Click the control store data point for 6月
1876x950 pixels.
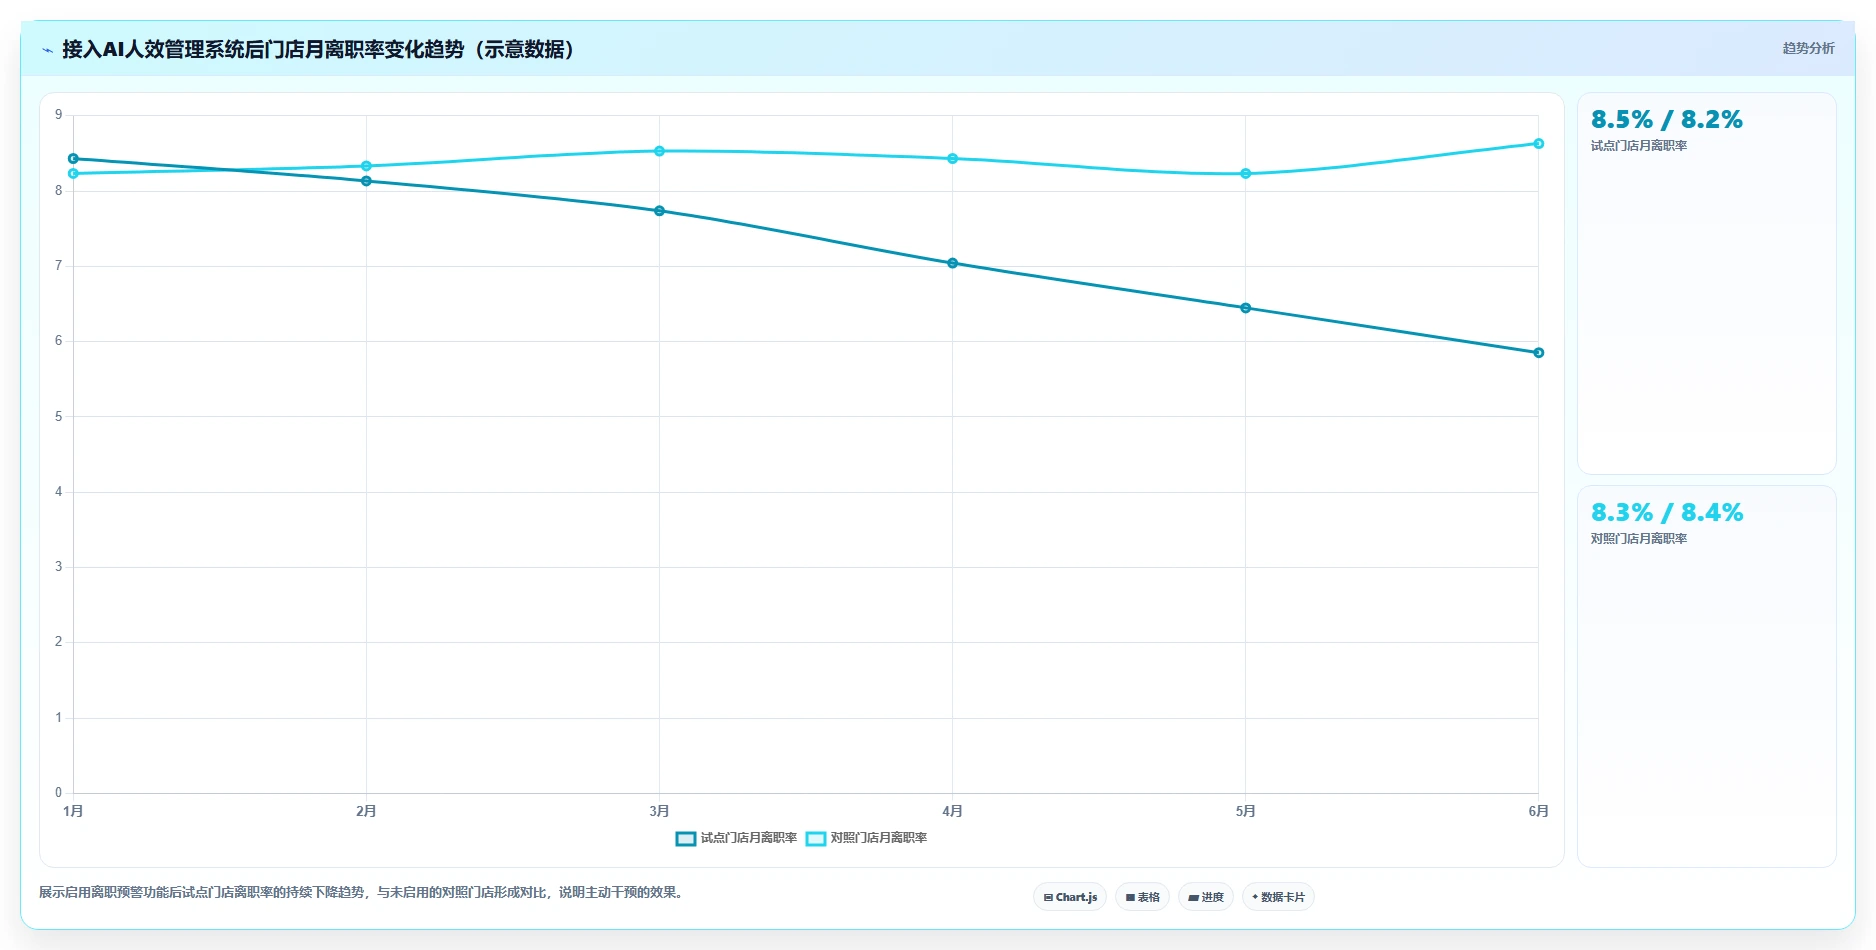1538,143
